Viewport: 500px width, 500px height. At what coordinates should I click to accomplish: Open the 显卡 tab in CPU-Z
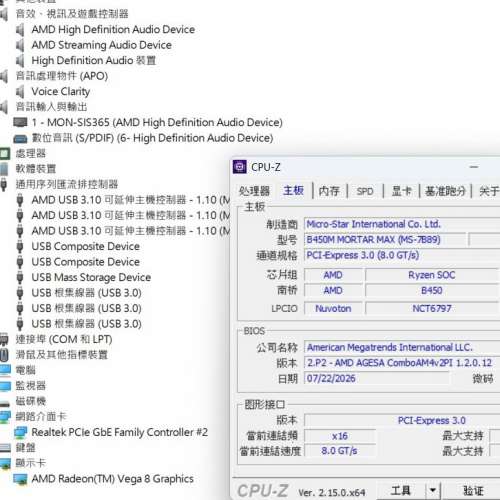coord(402,191)
